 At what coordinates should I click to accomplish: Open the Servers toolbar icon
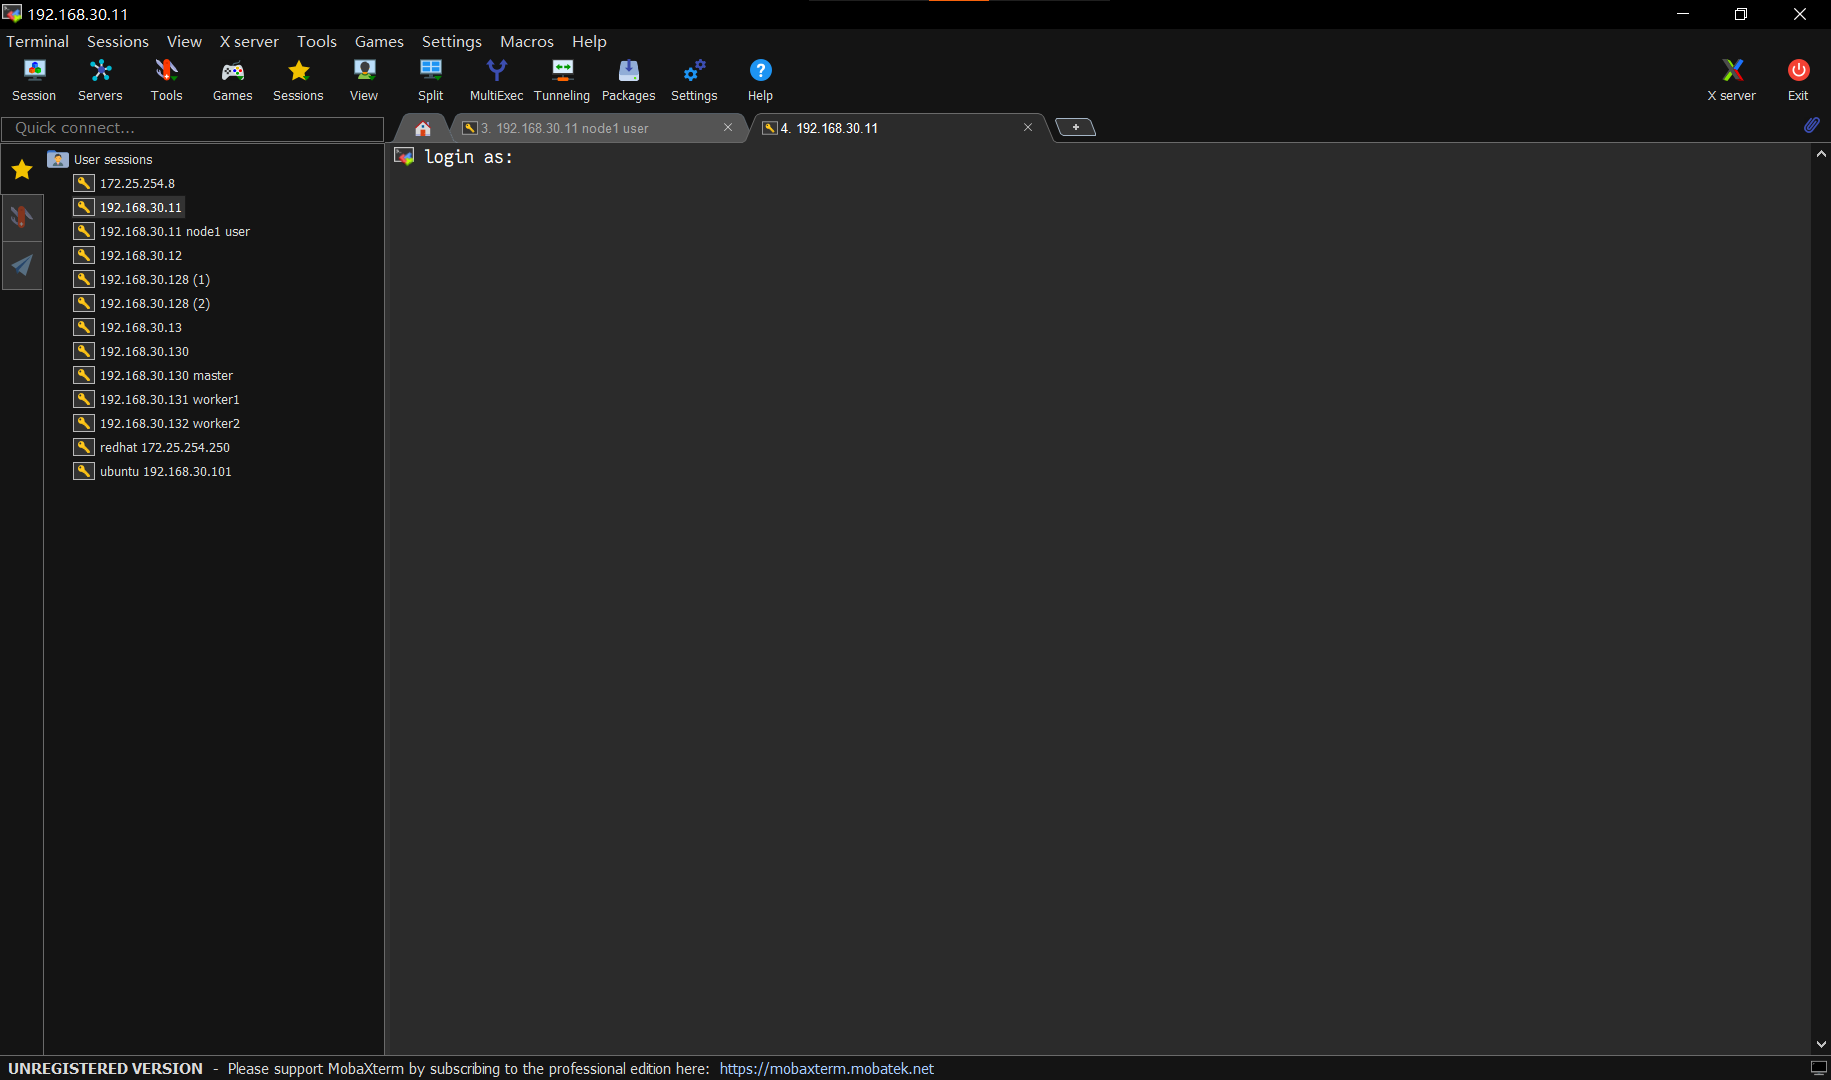pyautogui.click(x=100, y=80)
